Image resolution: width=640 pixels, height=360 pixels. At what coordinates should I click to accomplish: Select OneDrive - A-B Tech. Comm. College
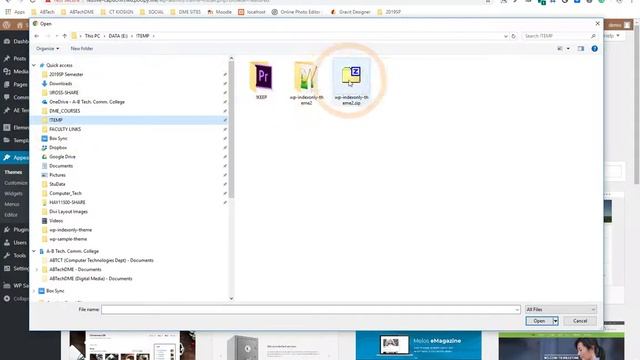(x=87, y=102)
